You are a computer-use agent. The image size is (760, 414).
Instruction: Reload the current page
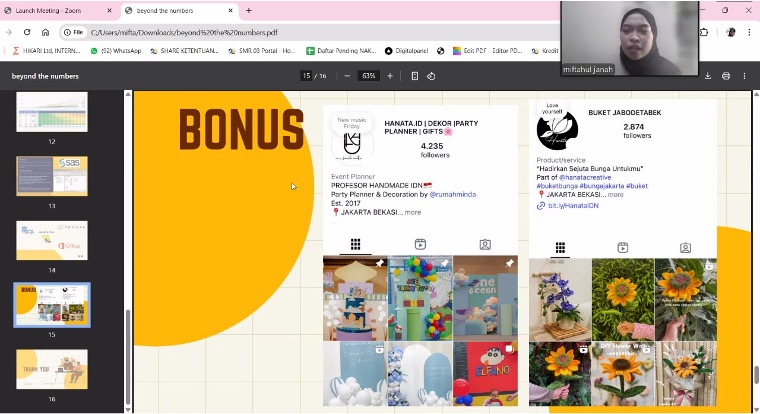(27, 32)
